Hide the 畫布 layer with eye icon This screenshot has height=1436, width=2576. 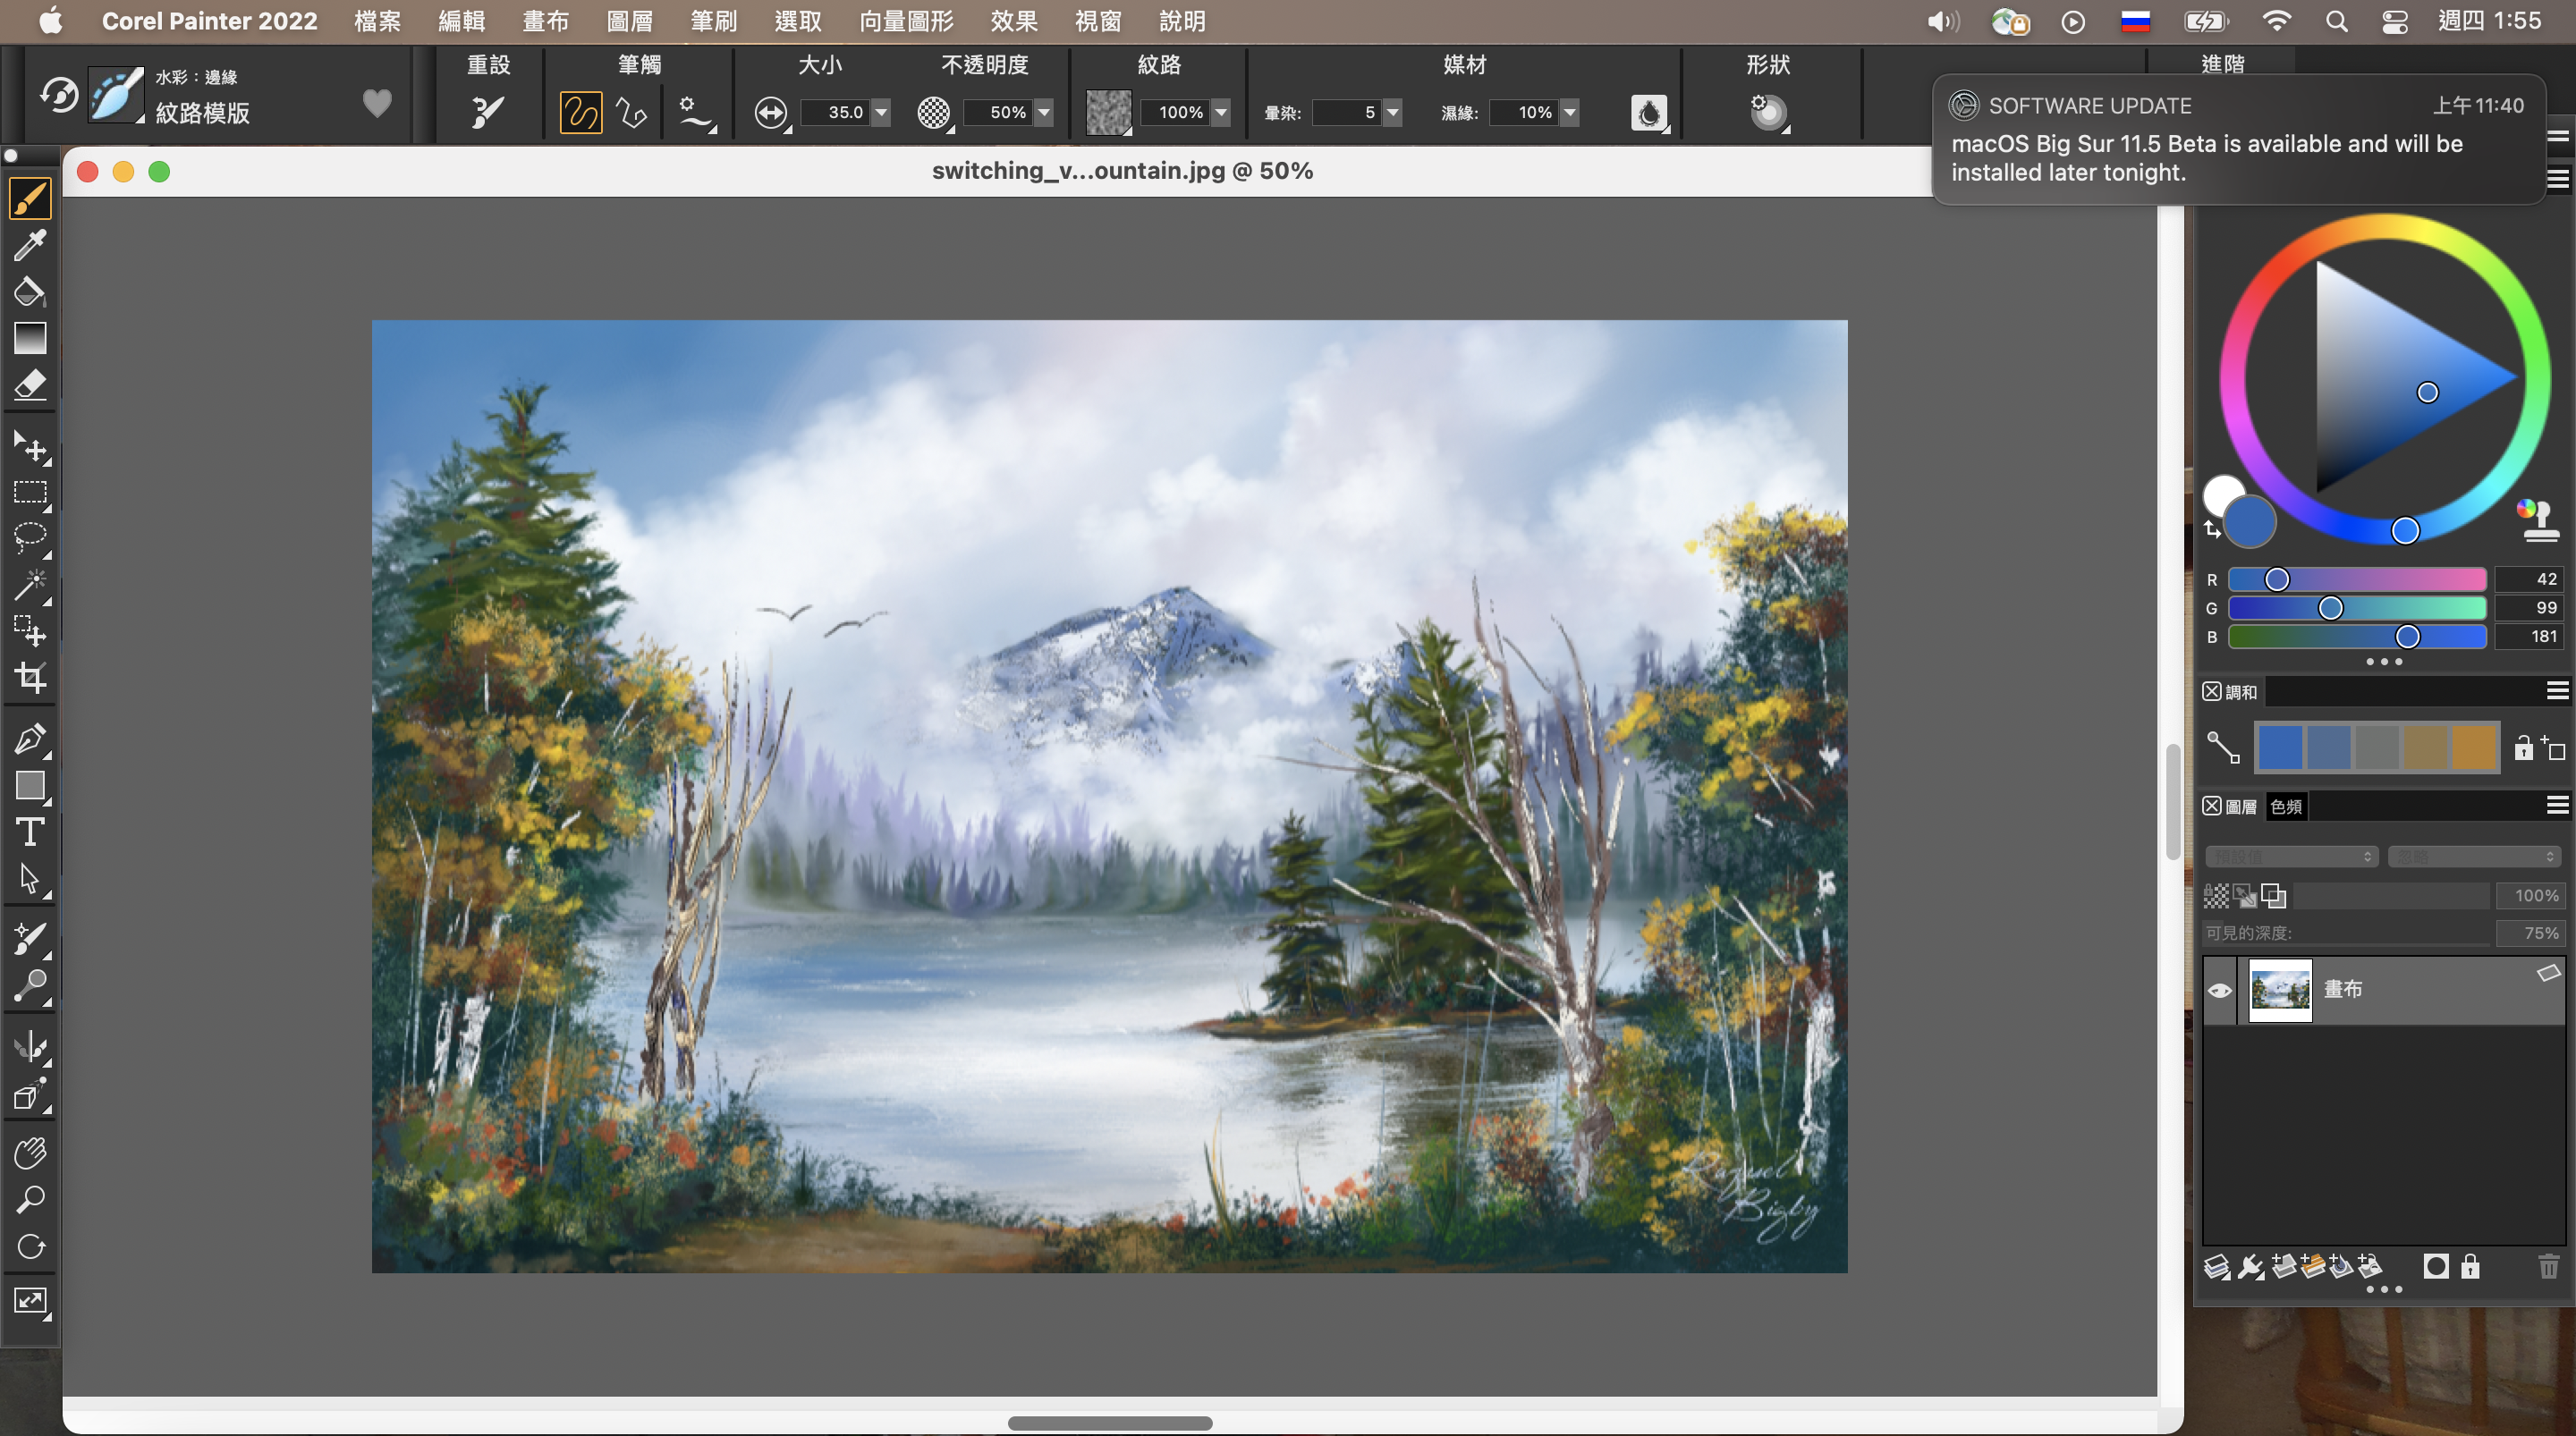[2219, 991]
